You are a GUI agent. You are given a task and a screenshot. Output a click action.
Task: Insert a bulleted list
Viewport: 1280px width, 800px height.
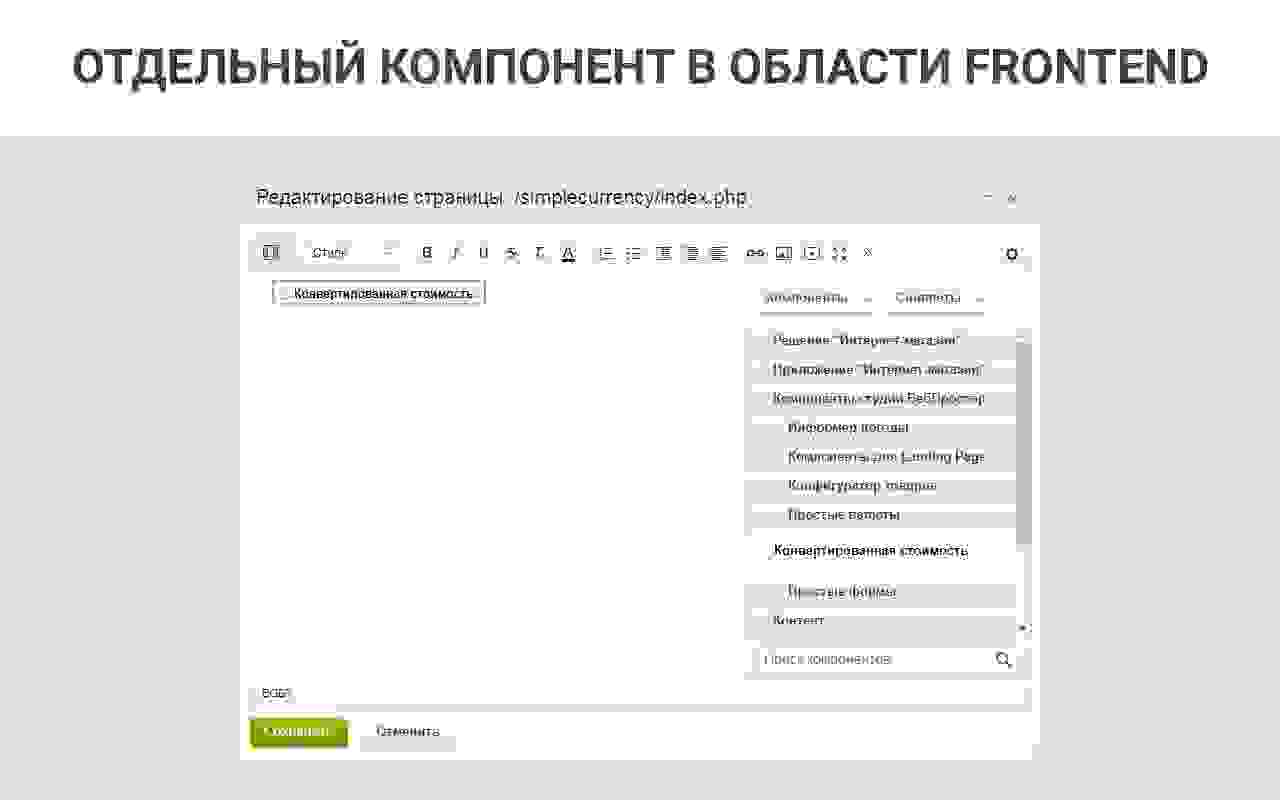pyautogui.click(x=633, y=253)
